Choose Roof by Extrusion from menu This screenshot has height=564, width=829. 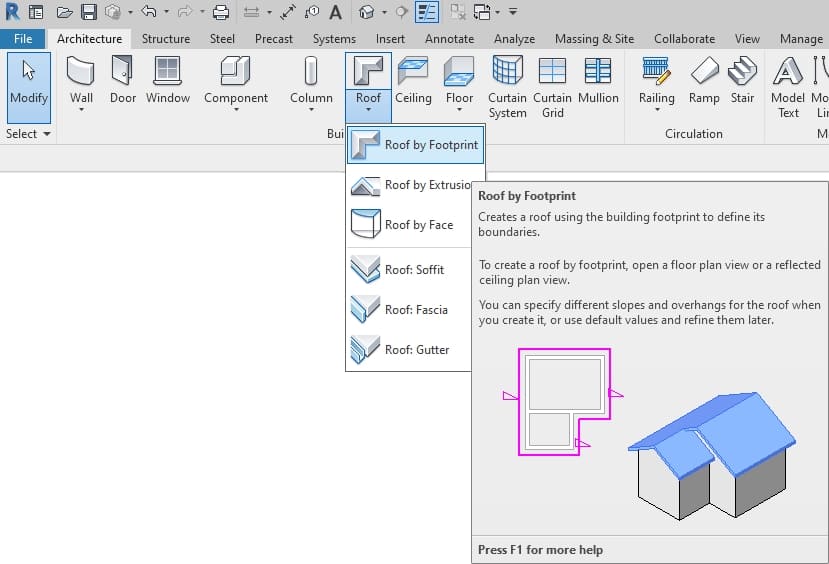(x=409, y=185)
